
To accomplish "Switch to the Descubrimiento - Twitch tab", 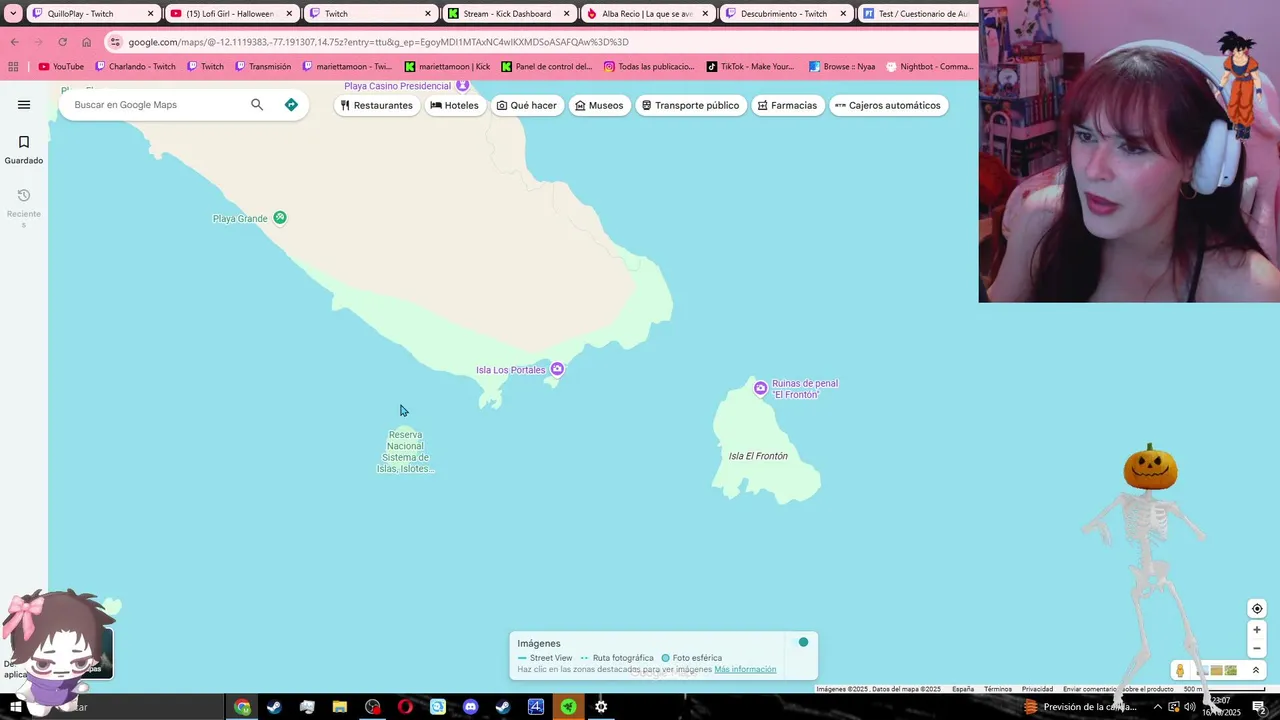I will [784, 14].
